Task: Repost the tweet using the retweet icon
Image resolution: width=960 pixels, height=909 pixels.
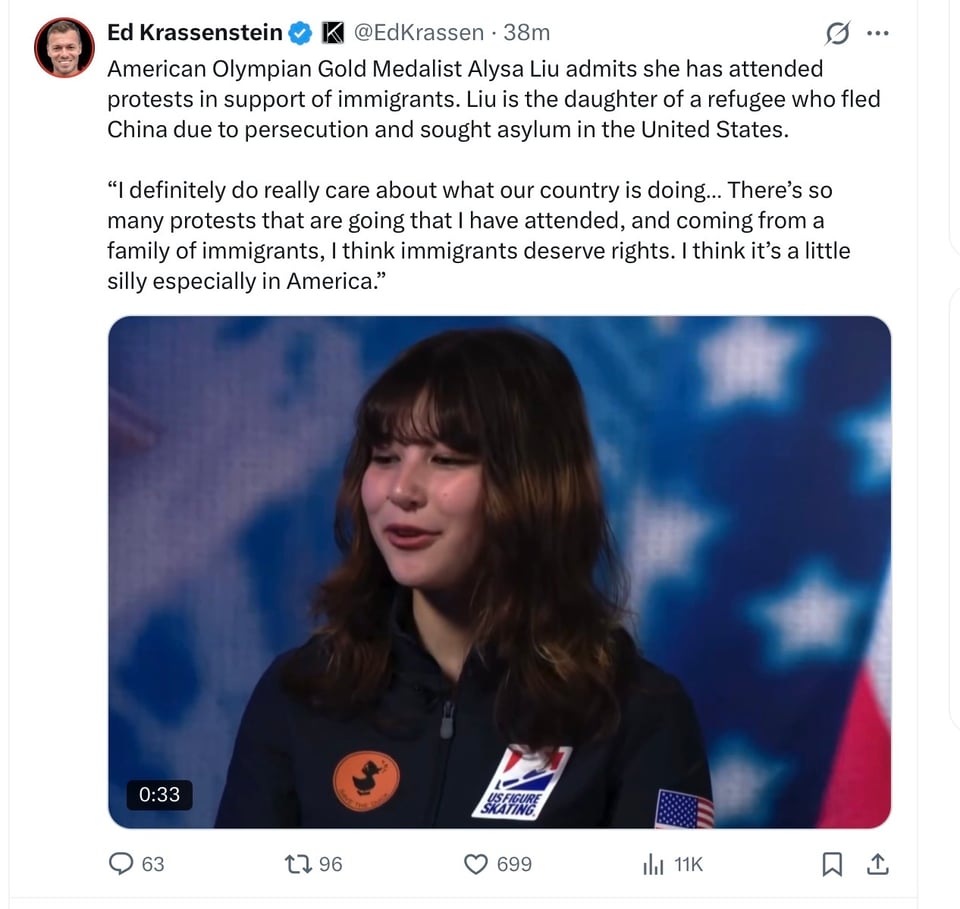Action: pos(299,863)
